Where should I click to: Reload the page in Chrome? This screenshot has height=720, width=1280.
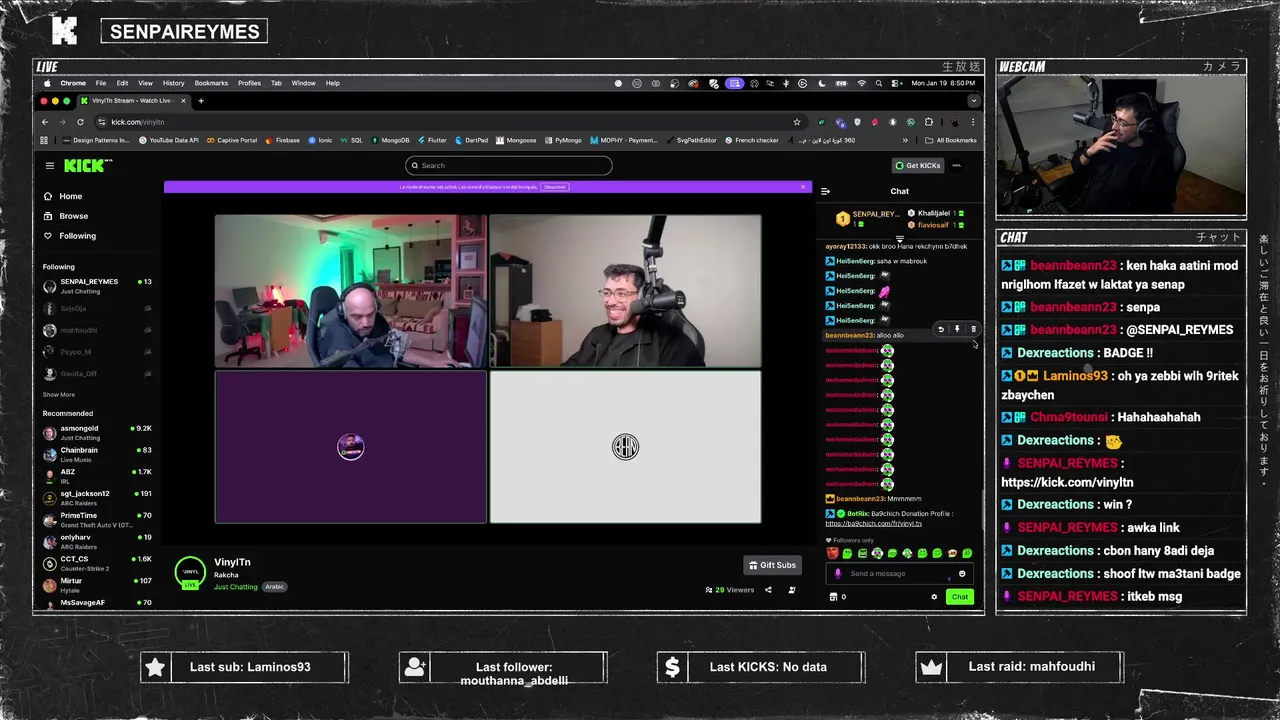tap(80, 122)
